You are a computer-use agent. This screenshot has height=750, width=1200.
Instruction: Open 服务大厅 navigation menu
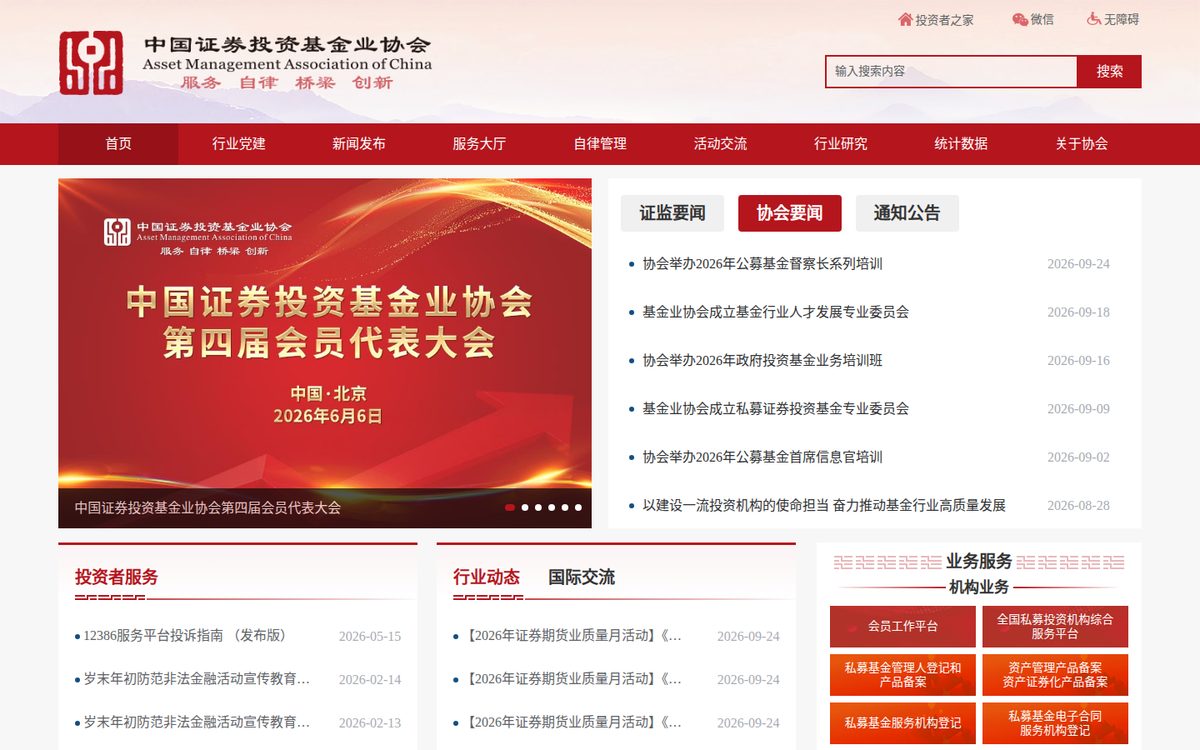(479, 144)
